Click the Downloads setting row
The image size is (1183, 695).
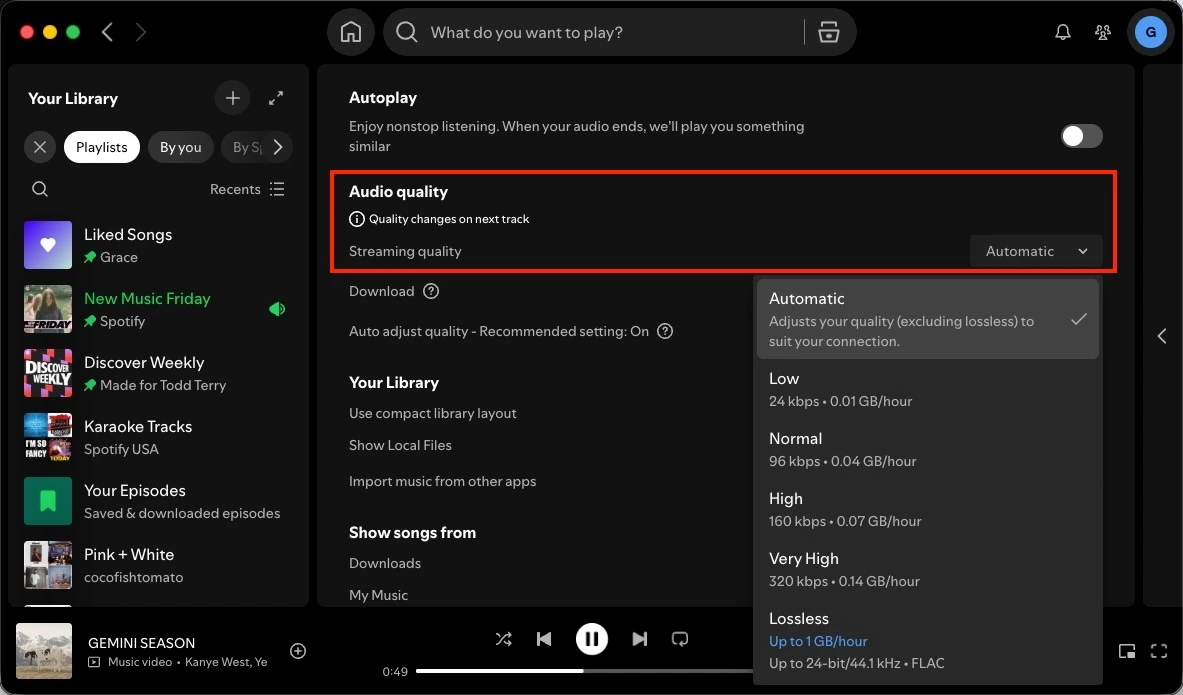coord(385,564)
